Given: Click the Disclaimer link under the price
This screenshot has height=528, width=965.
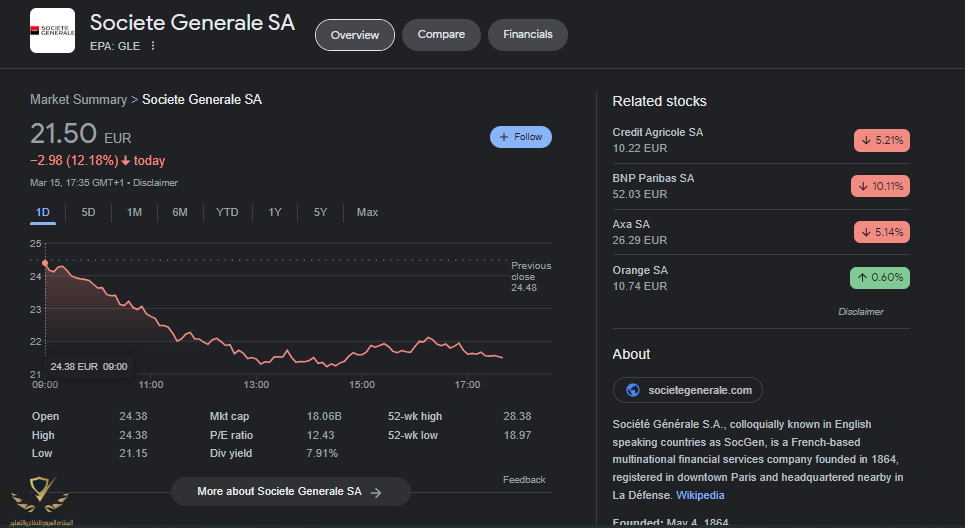Looking at the screenshot, I should (x=155, y=183).
